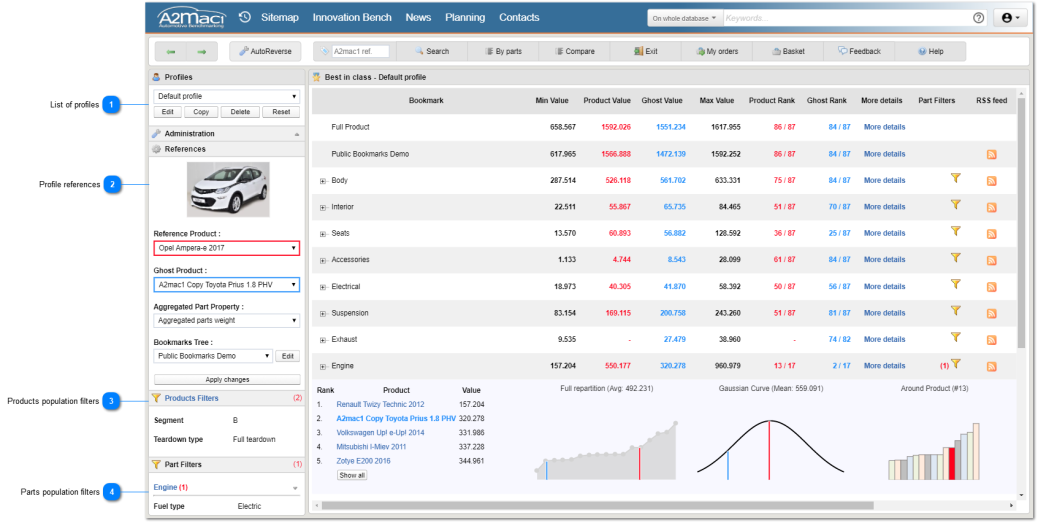
Task: Open the Ghost Product dropdown
Action: click(226, 285)
